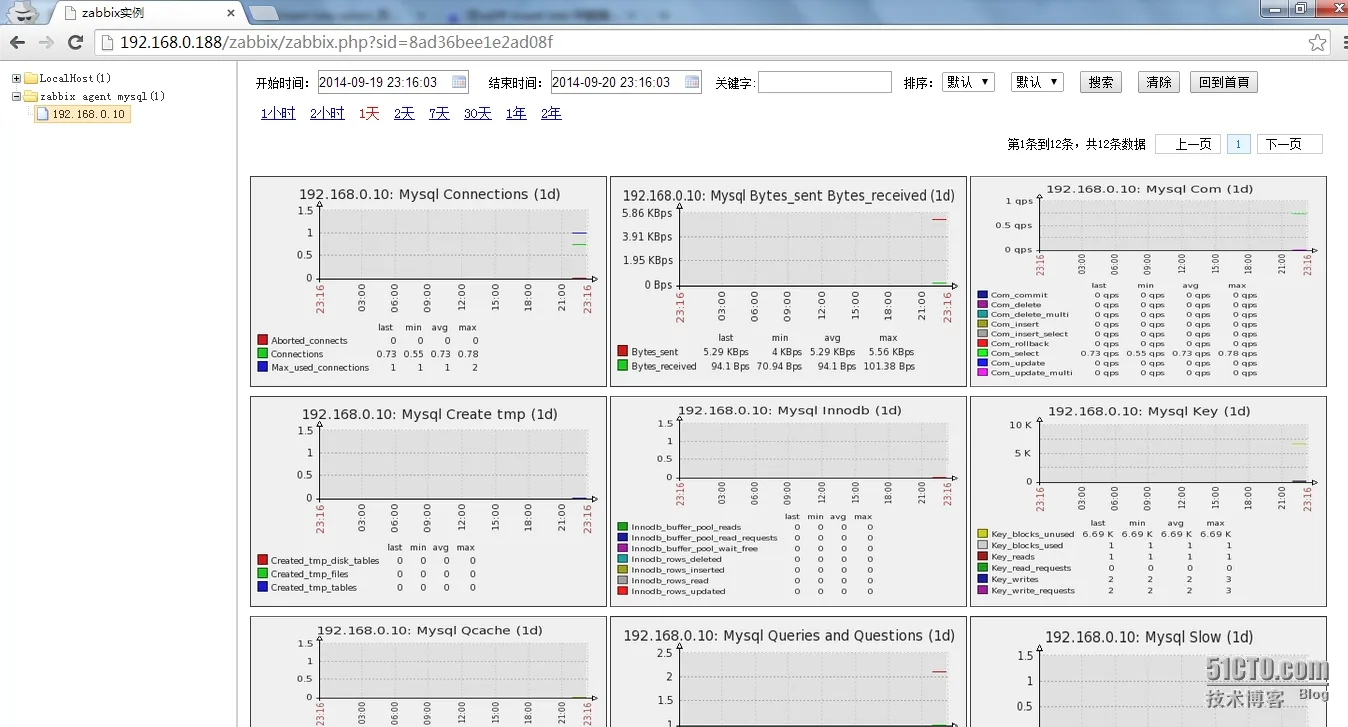Click the 第1条到12条，共12条数据 record count text
This screenshot has height=727, width=1348.
point(1076,145)
